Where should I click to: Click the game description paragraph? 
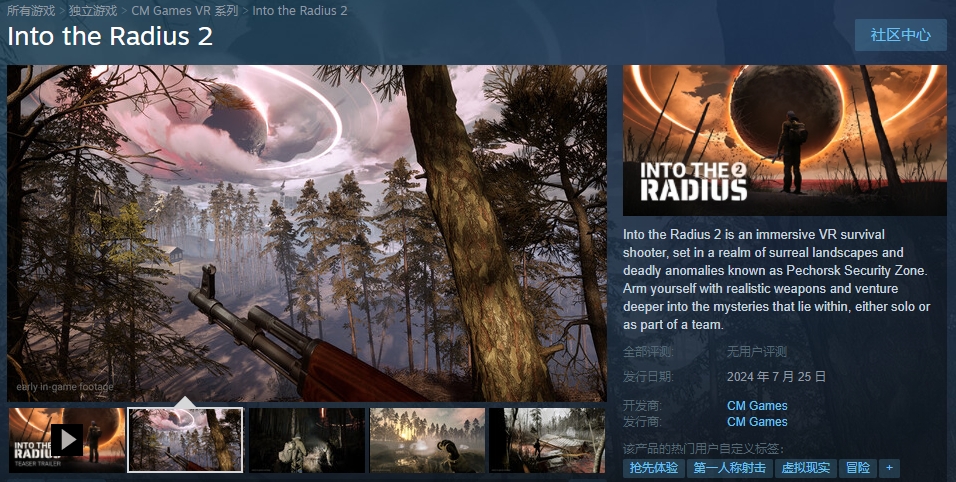click(777, 280)
